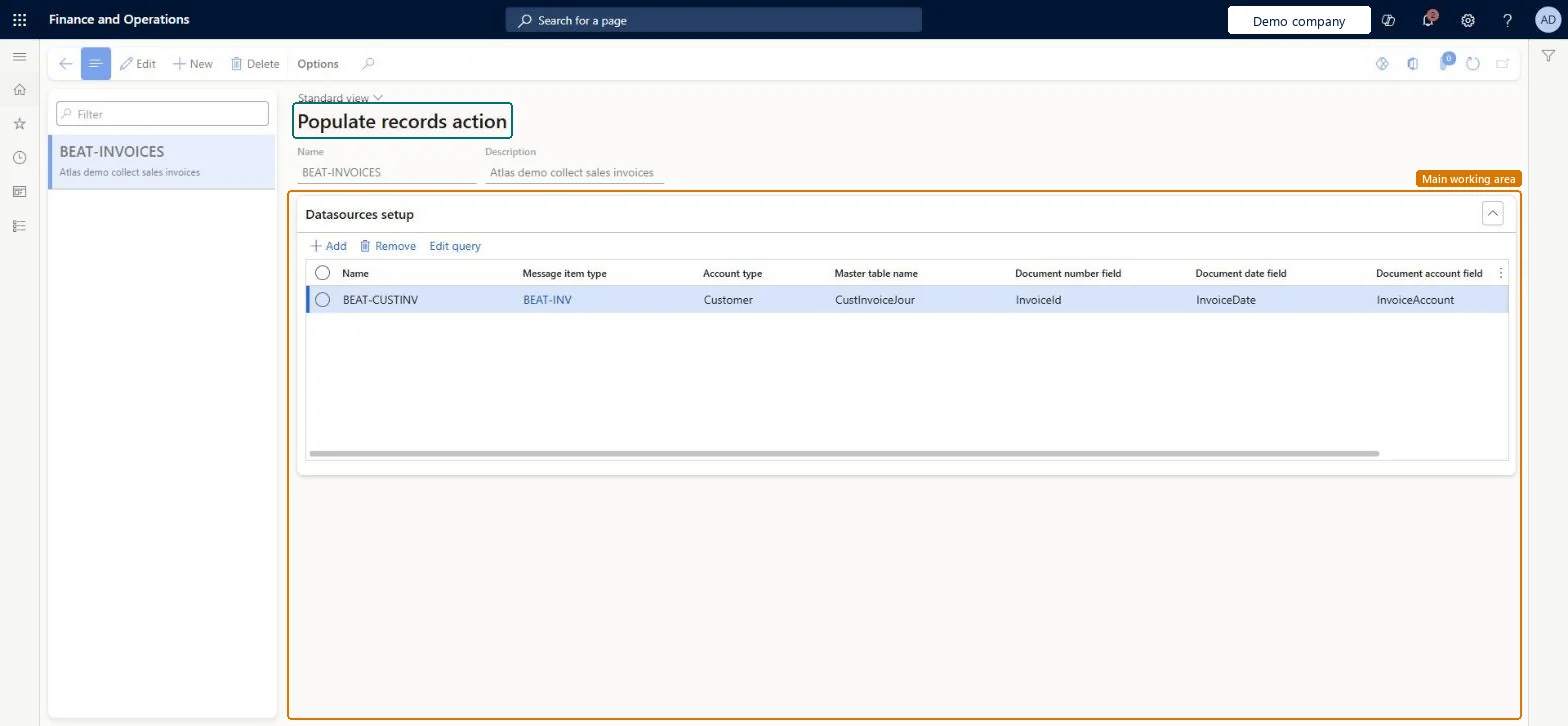Focus the Search for a page box
Screen dimensions: 1568x726
tap(713, 20)
